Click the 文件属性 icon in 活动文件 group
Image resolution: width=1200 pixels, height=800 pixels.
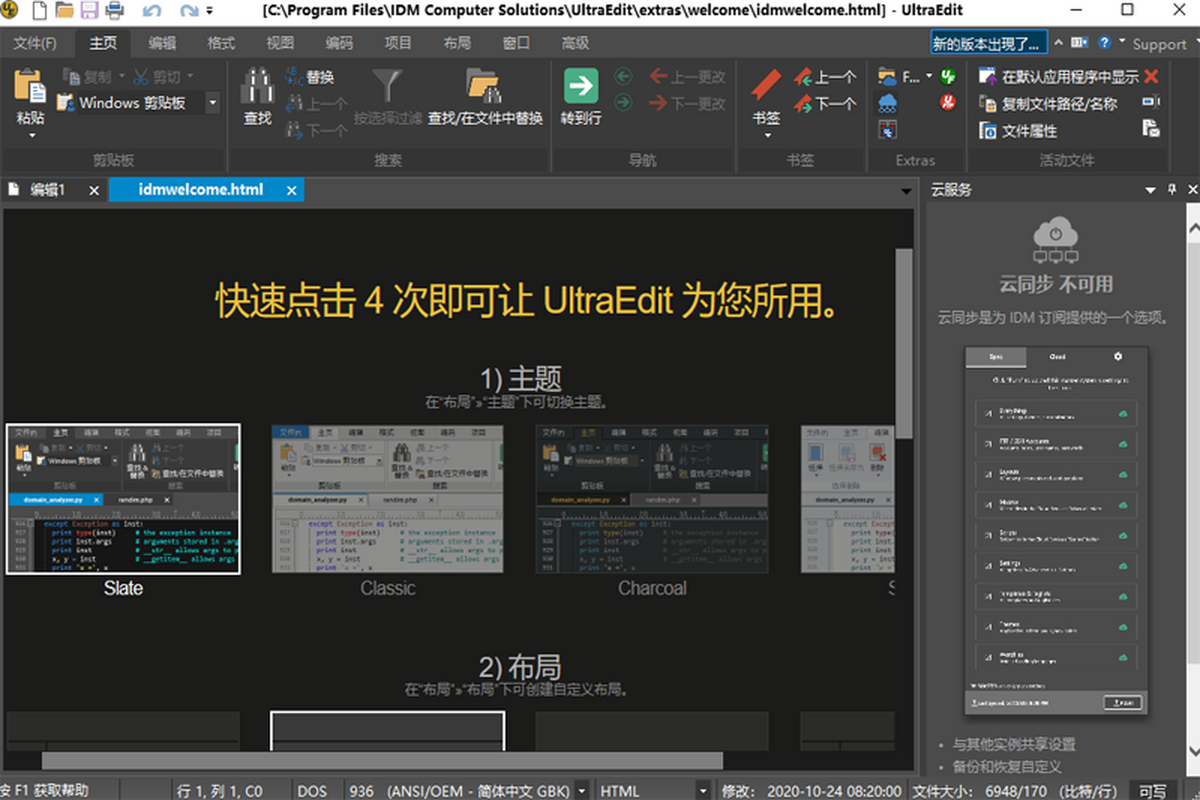coord(990,129)
